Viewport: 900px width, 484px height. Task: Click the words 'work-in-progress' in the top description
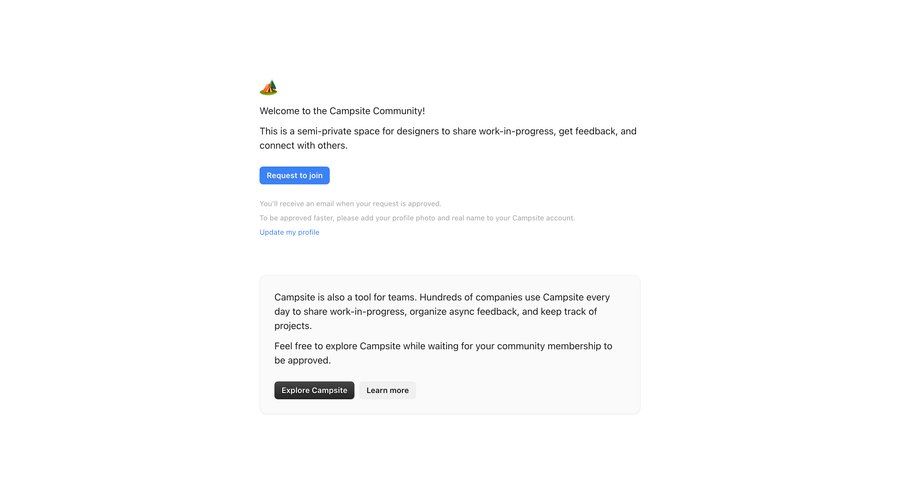(516, 131)
